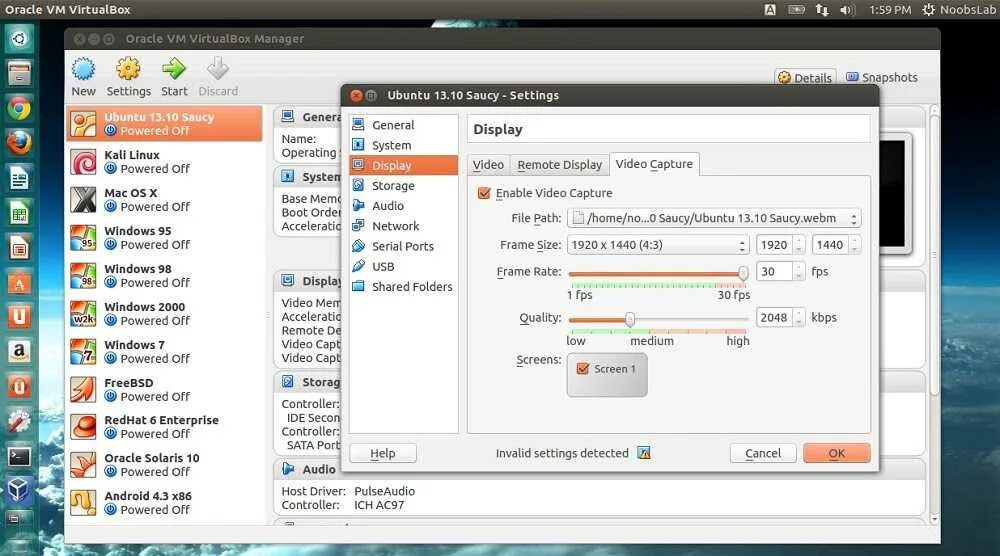Open the General settings category
The width and height of the screenshot is (1000, 556).
coord(403,125)
